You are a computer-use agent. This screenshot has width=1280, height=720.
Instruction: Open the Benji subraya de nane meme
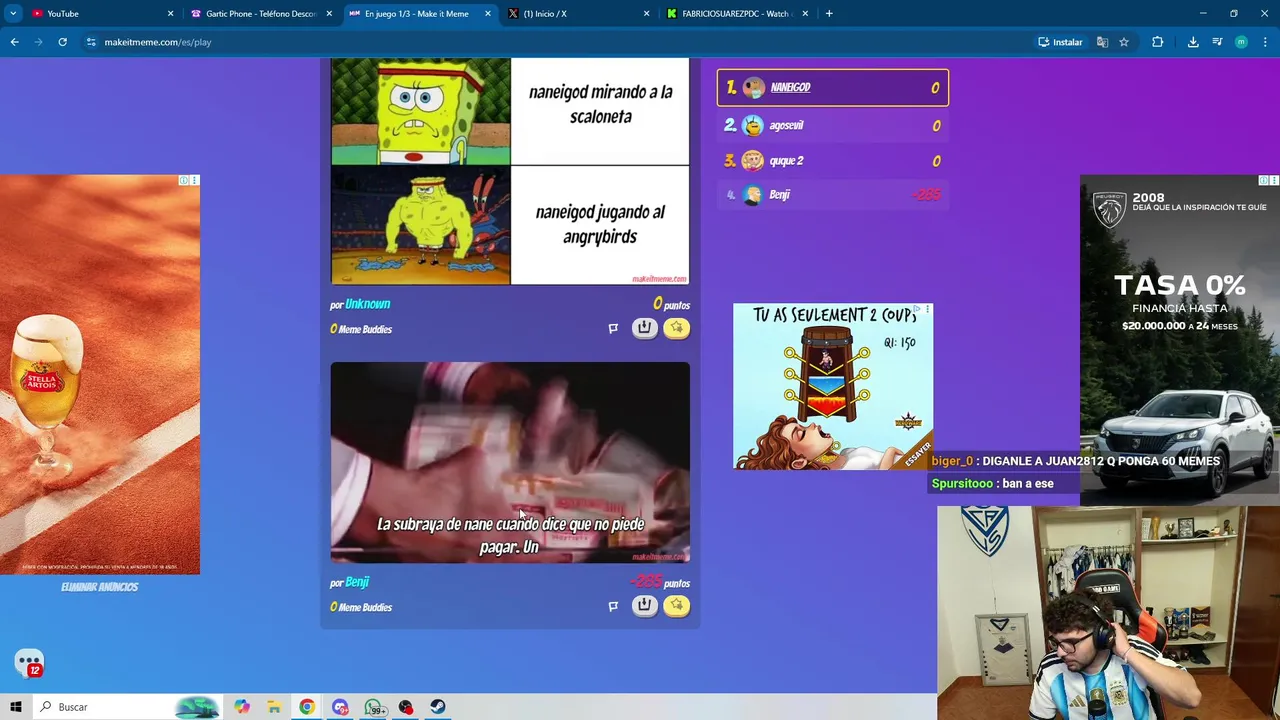510,462
